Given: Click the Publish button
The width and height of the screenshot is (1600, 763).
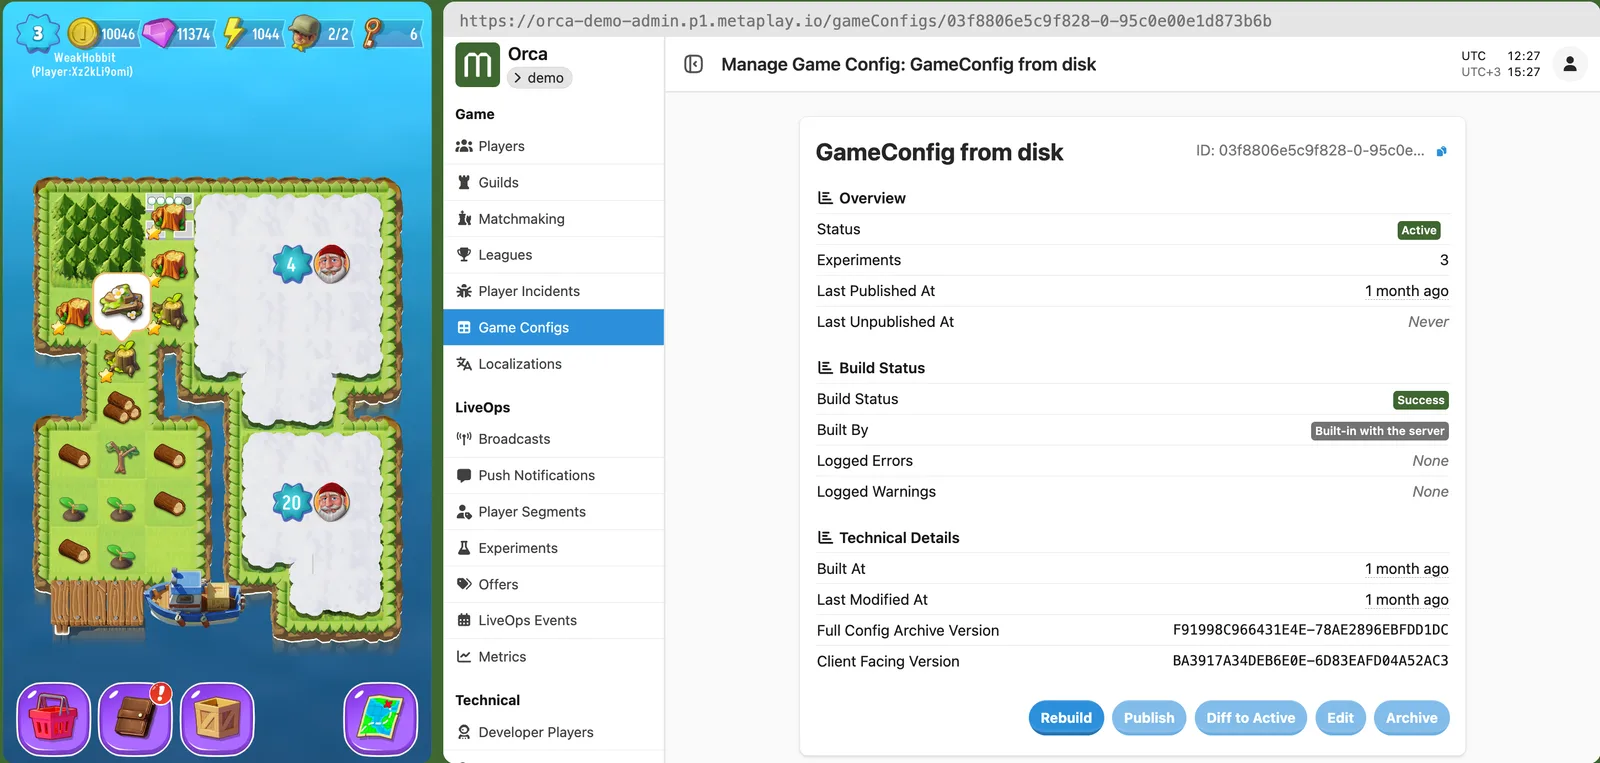Looking at the screenshot, I should pos(1149,718).
